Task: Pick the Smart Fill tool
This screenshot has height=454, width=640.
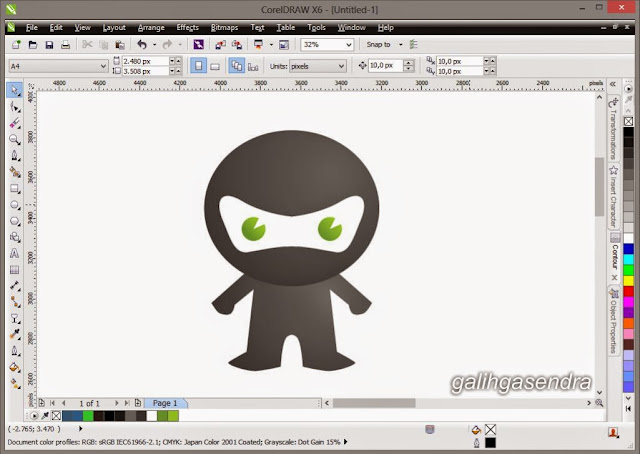Action: point(14,172)
